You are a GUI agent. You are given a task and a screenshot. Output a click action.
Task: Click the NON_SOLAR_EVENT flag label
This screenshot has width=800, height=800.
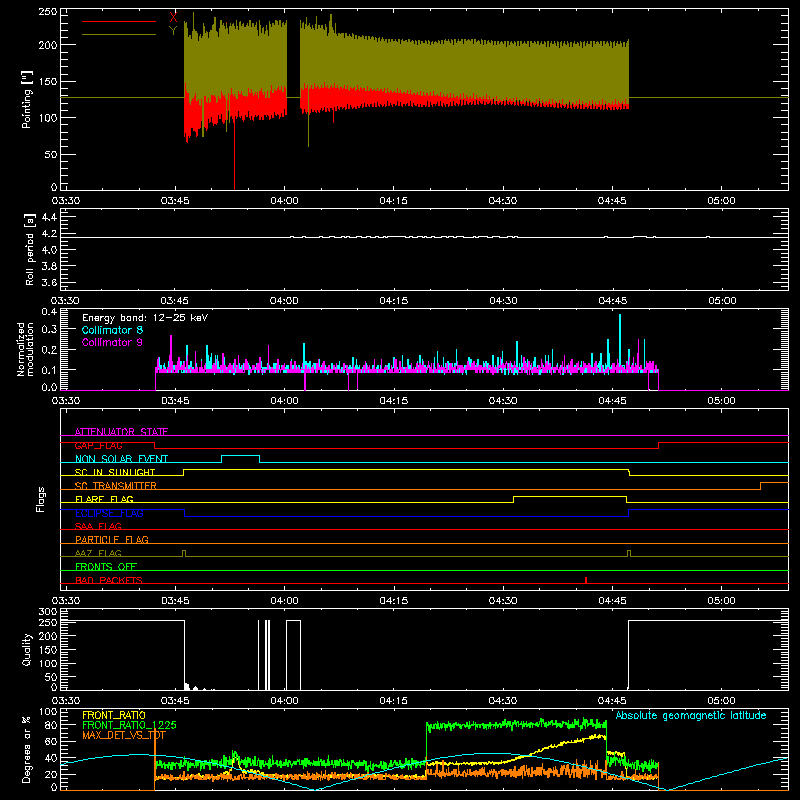121,459
